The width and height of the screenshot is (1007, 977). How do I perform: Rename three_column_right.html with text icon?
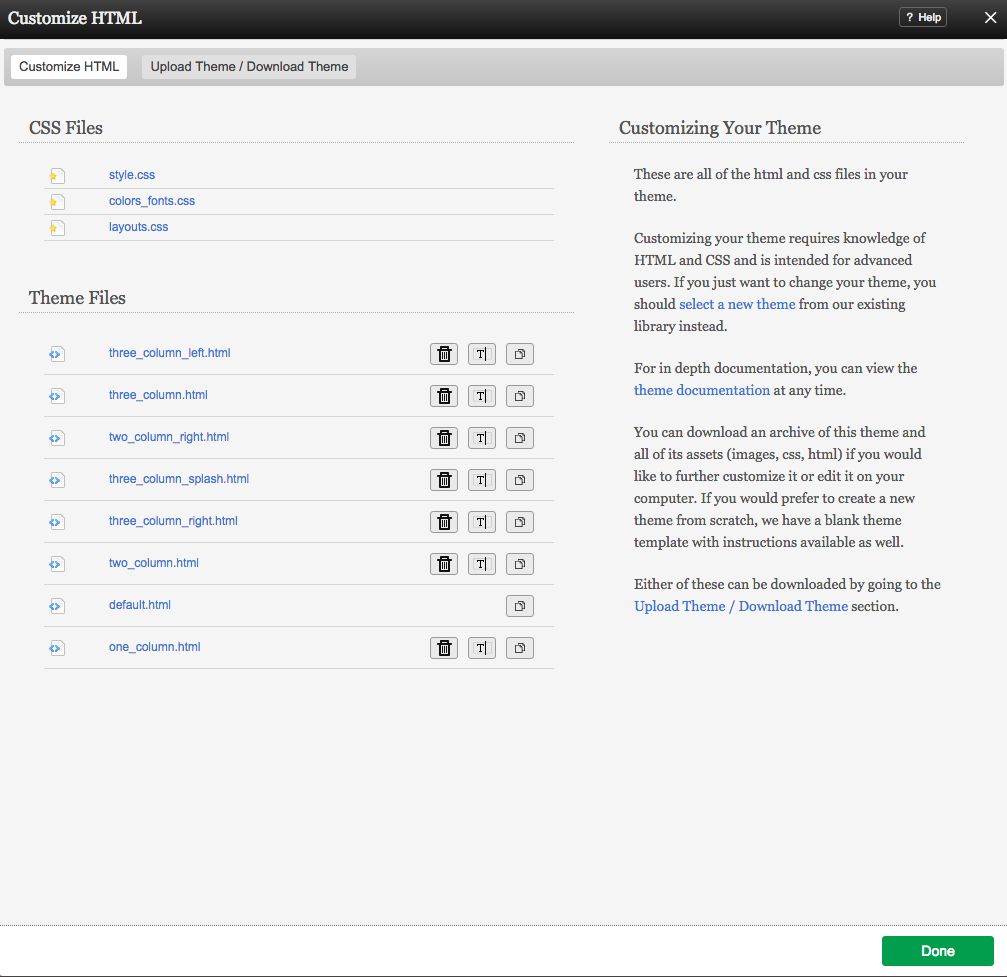pos(482,522)
